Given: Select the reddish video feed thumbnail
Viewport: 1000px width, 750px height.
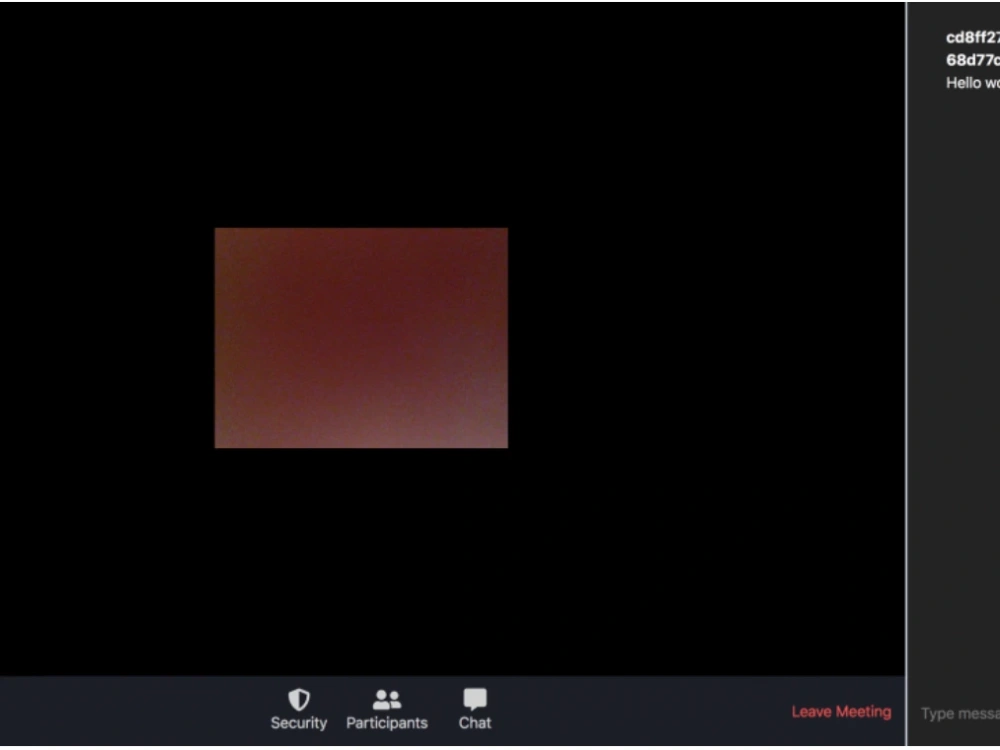Looking at the screenshot, I should tap(361, 338).
